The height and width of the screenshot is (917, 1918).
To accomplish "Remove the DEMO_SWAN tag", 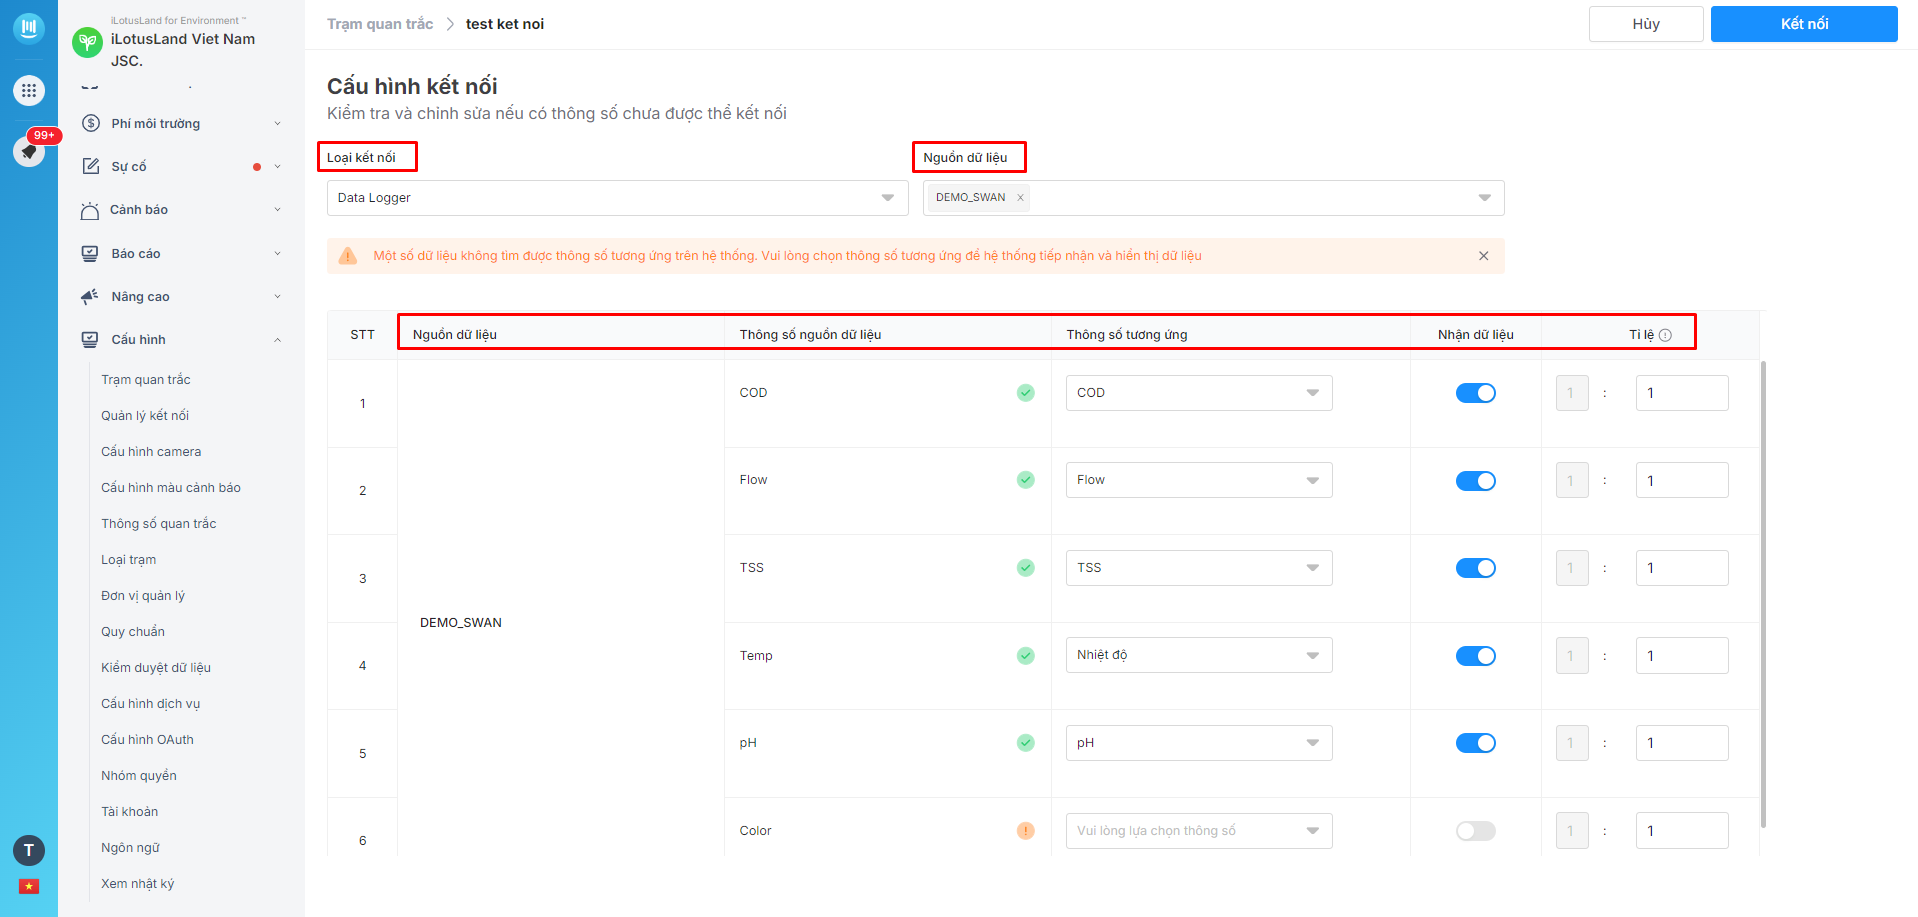I will pyautogui.click(x=1020, y=198).
